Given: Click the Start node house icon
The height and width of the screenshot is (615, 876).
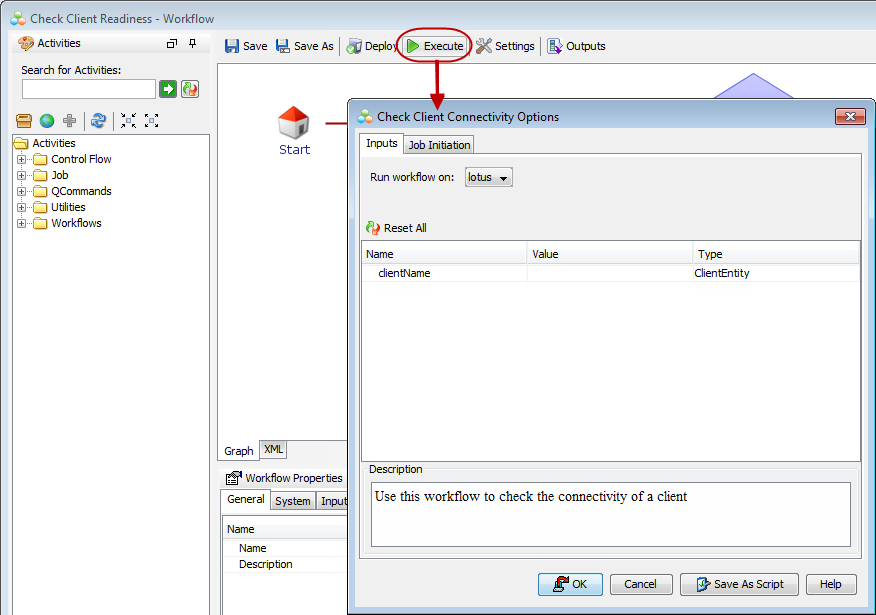Looking at the screenshot, I should [294, 123].
